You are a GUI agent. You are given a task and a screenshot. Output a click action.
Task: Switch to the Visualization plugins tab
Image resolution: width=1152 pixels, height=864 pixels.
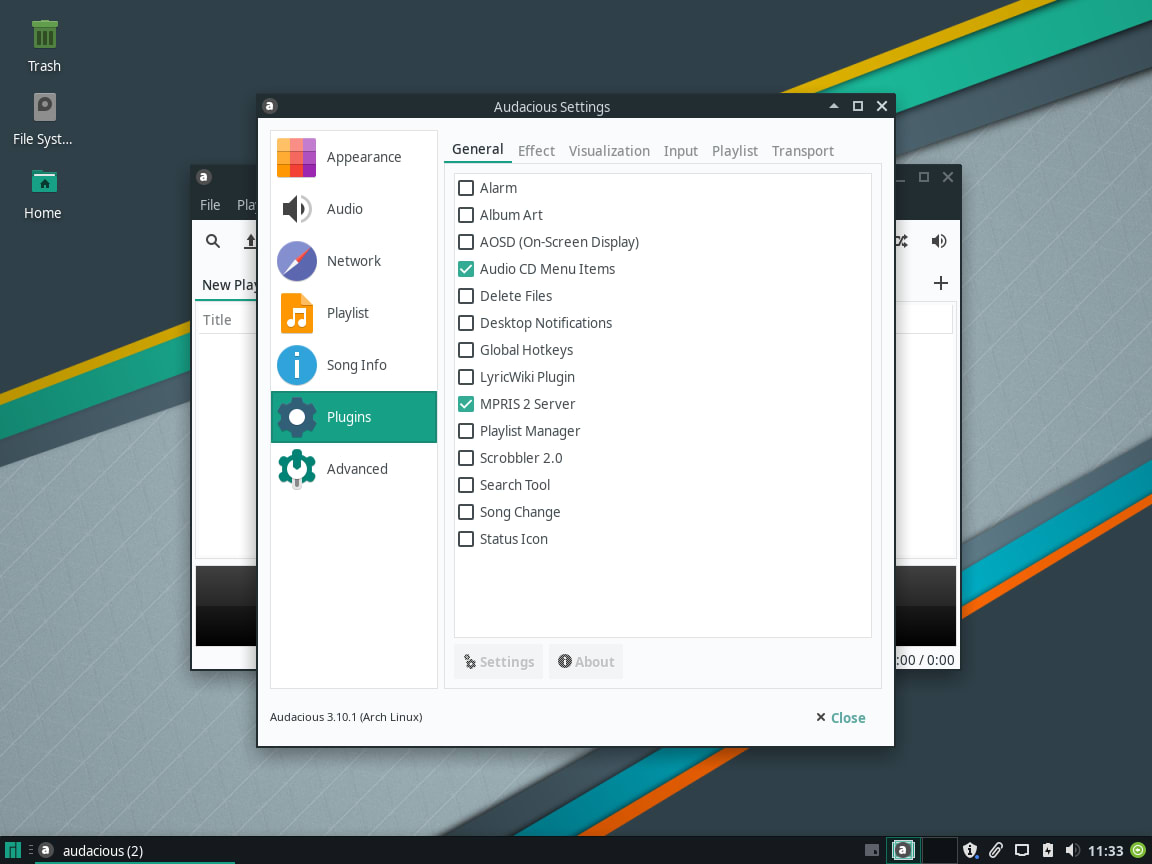tap(609, 151)
